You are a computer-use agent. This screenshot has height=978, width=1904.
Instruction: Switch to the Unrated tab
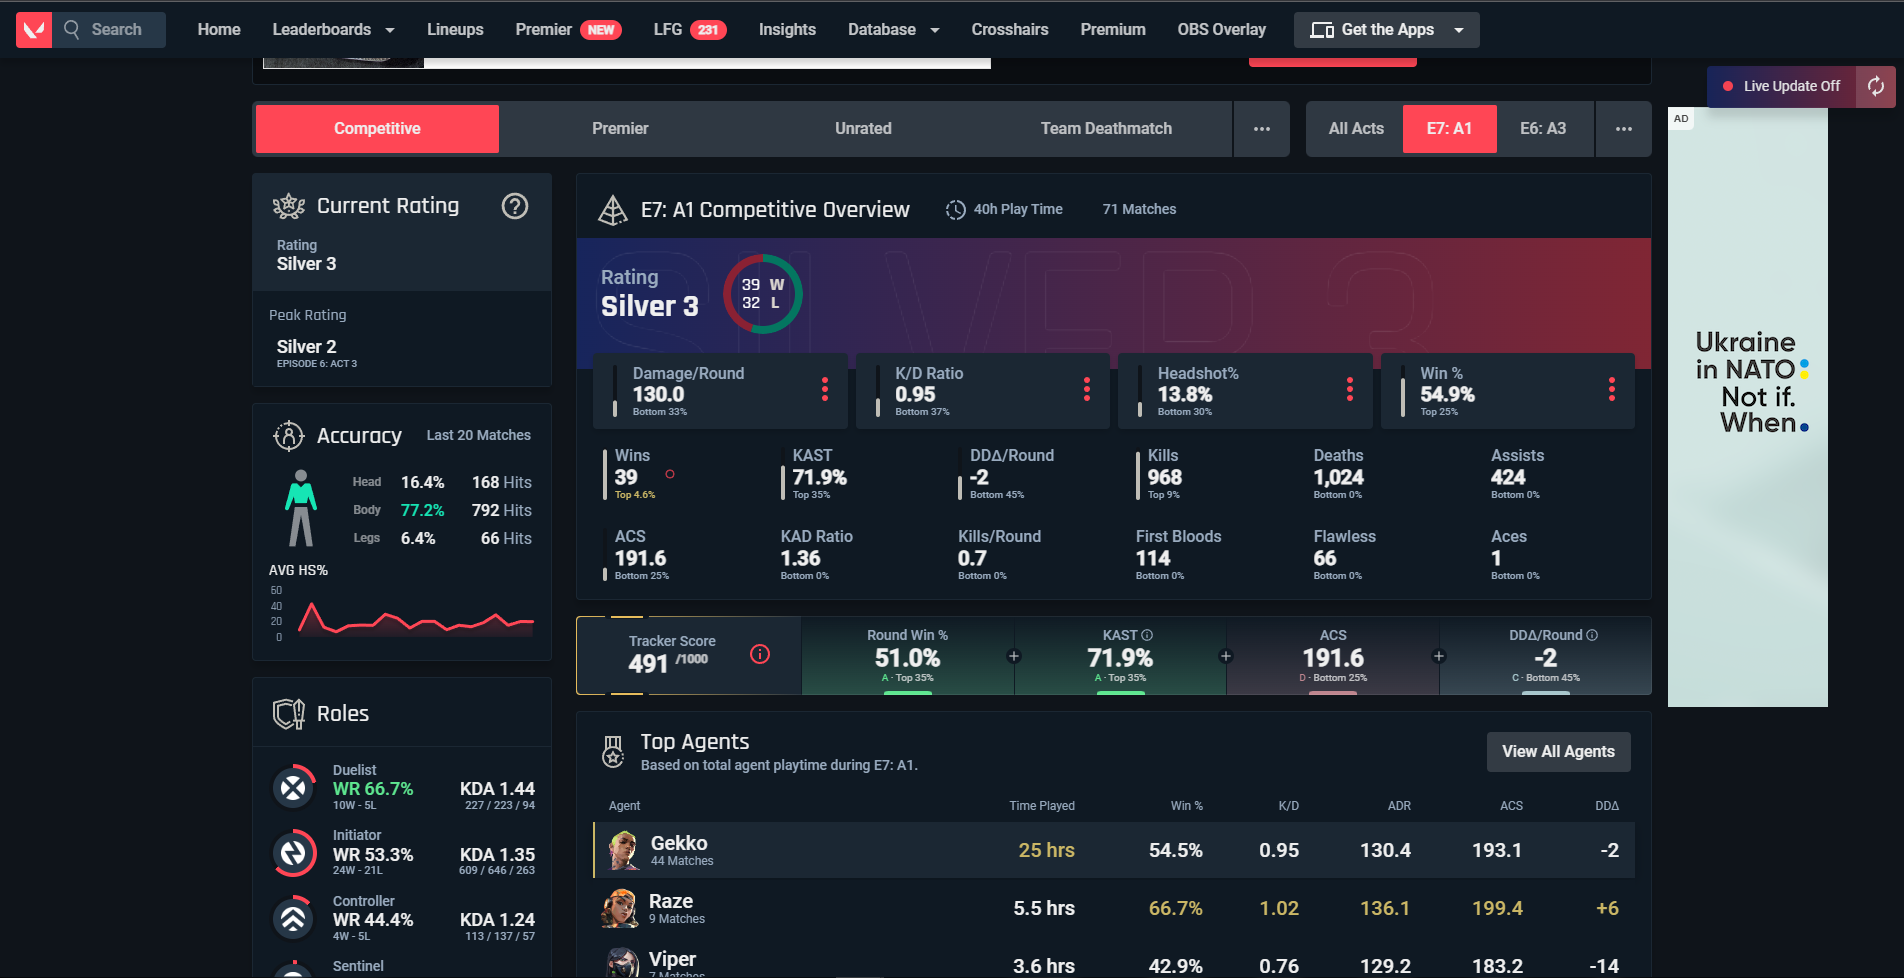(x=863, y=129)
